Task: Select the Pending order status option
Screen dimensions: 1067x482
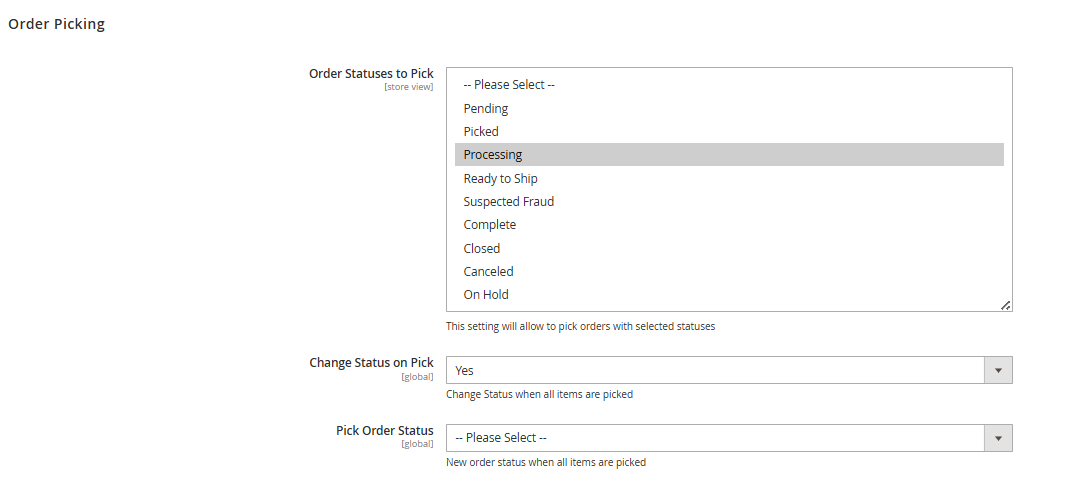Action: click(x=486, y=108)
